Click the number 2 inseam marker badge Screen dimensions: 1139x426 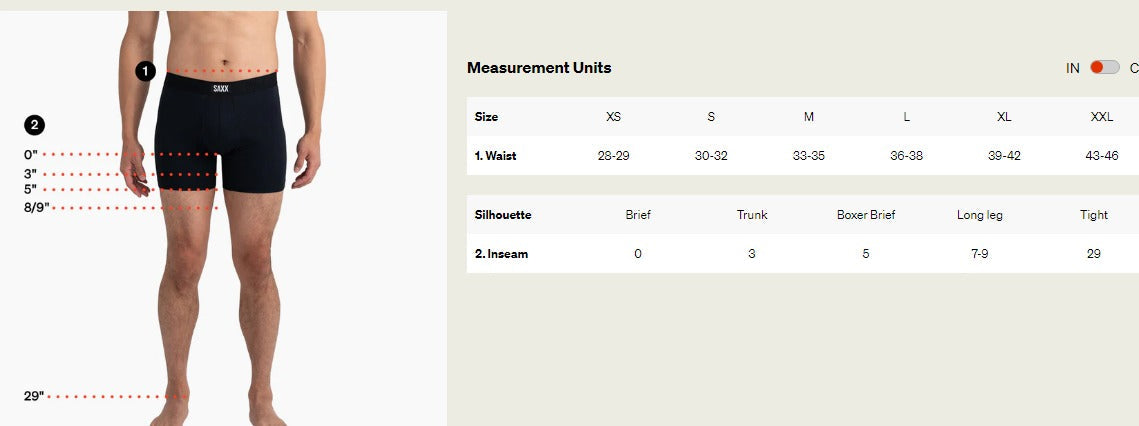(34, 125)
